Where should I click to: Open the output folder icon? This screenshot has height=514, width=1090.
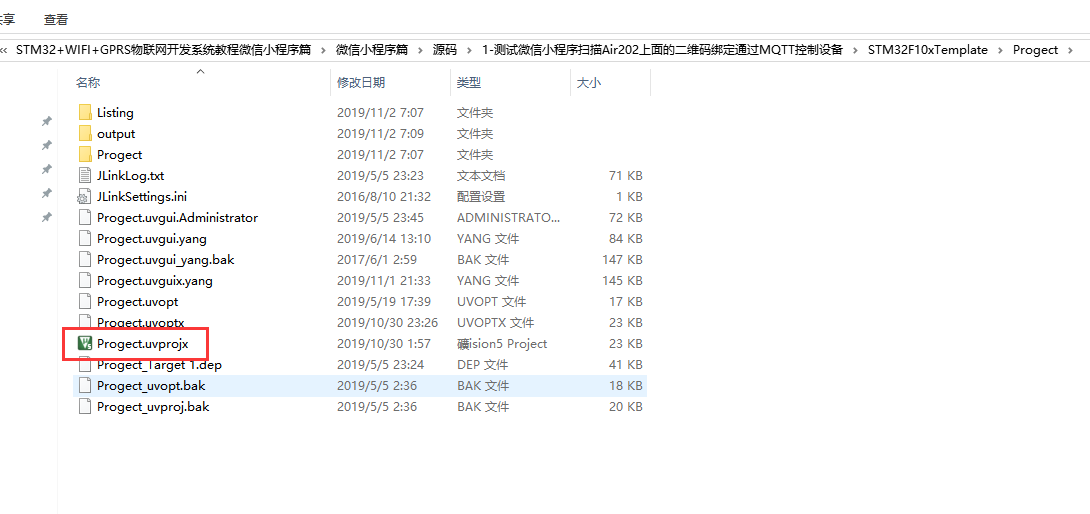pos(85,134)
